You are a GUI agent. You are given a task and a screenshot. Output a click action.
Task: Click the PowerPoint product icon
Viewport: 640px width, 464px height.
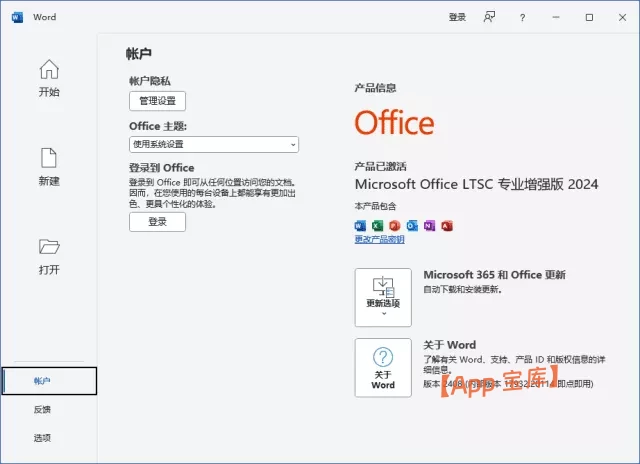click(x=395, y=226)
